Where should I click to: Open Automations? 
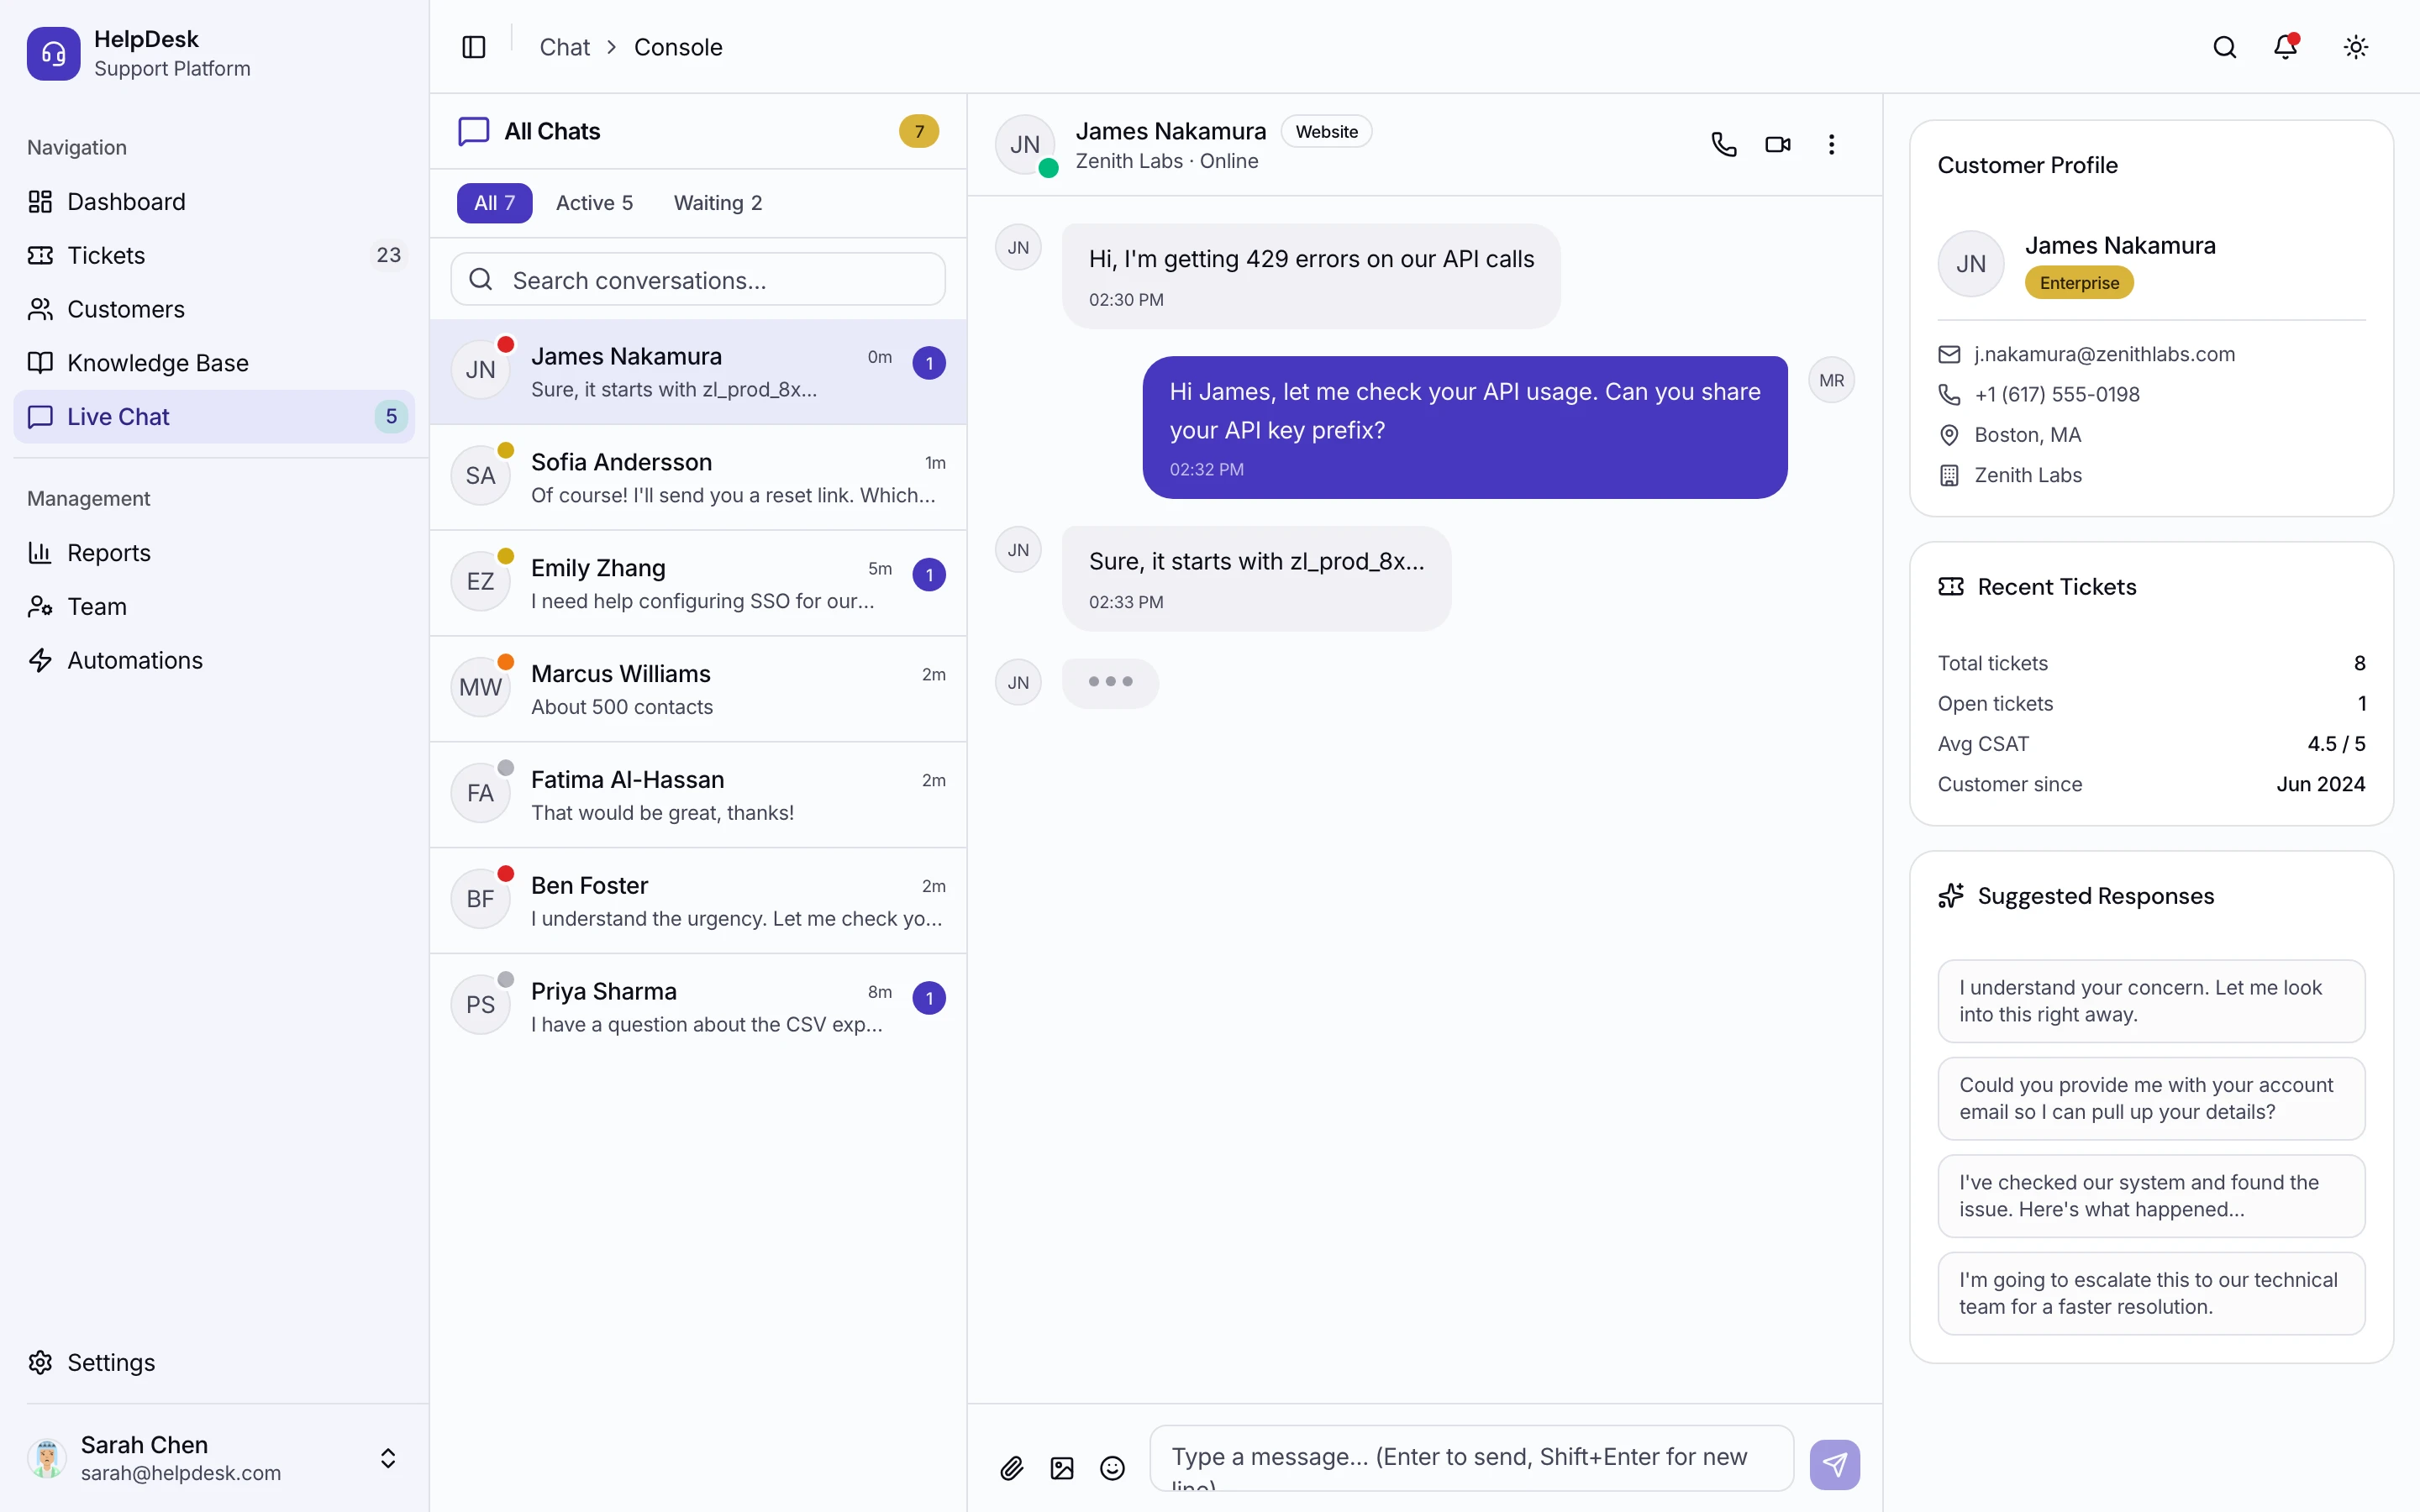point(214,660)
